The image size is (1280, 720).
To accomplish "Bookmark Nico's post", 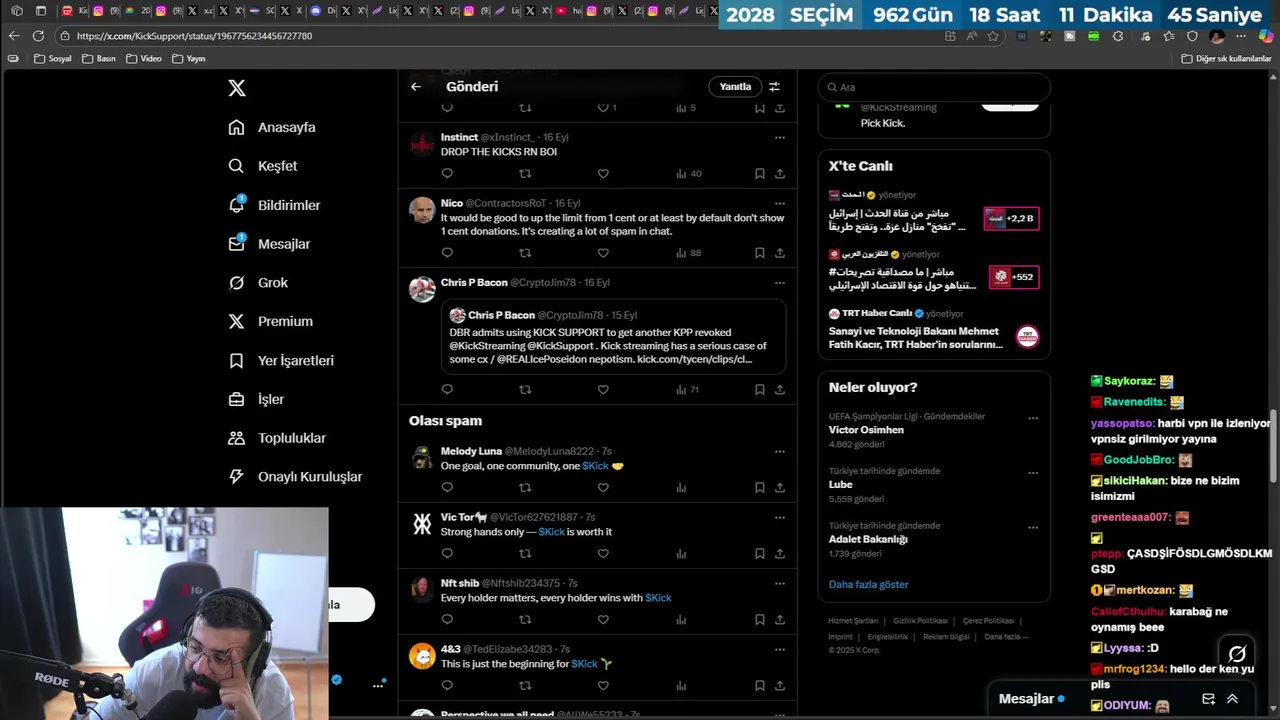I will pyautogui.click(x=760, y=253).
